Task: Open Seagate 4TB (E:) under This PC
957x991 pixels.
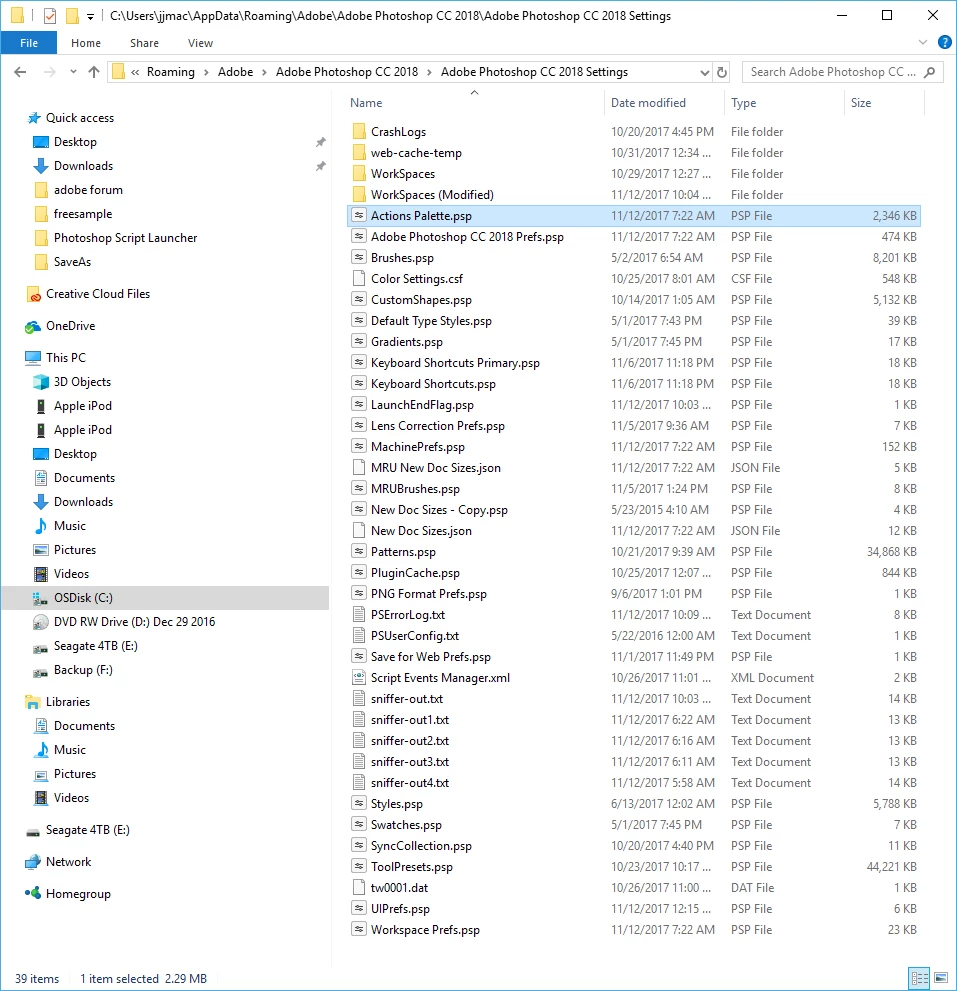Action: click(x=95, y=646)
